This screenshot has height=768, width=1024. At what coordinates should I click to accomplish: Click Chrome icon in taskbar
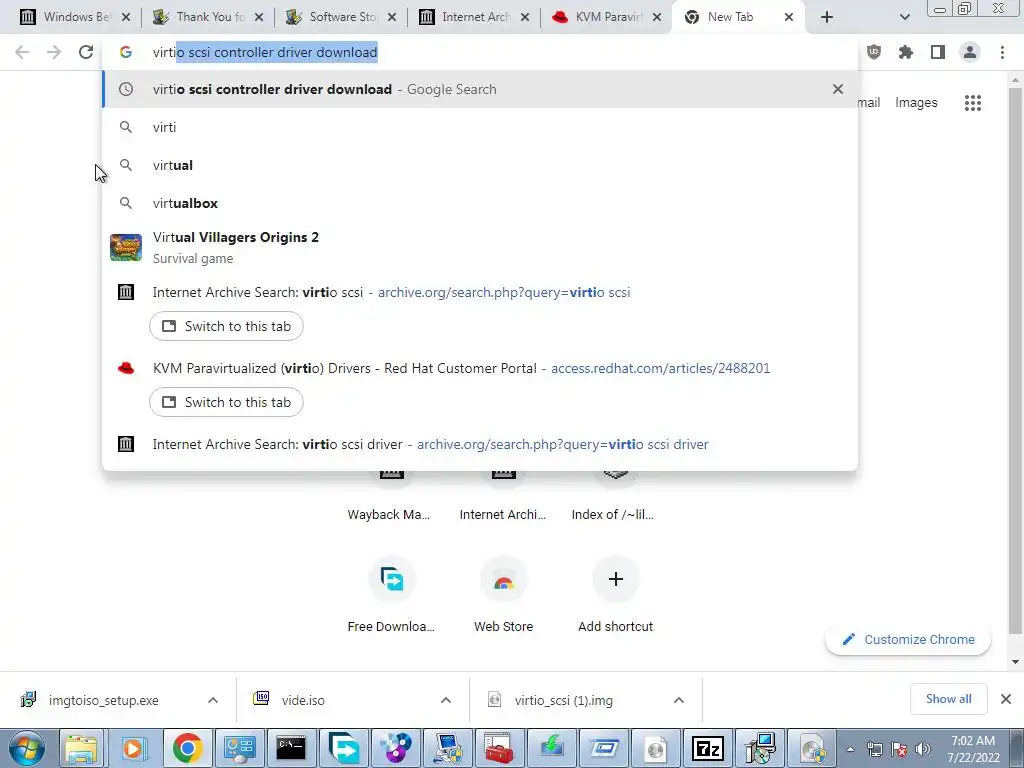click(187, 748)
